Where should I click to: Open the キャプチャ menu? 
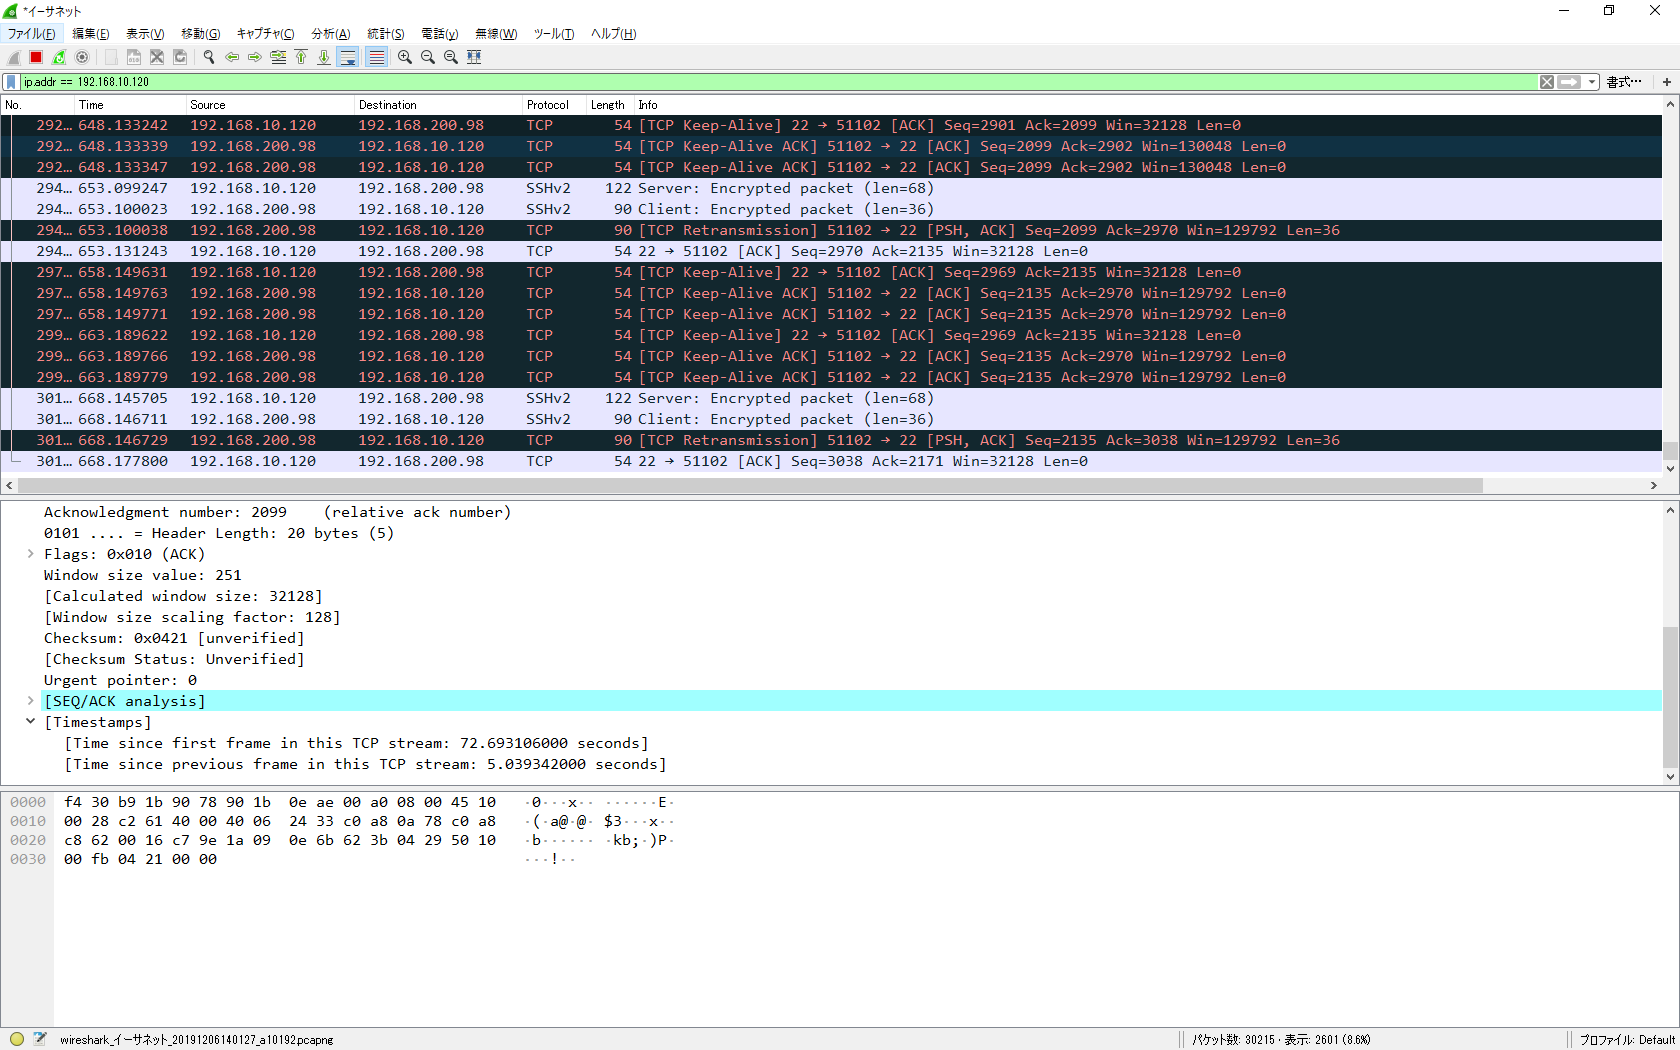point(266,34)
